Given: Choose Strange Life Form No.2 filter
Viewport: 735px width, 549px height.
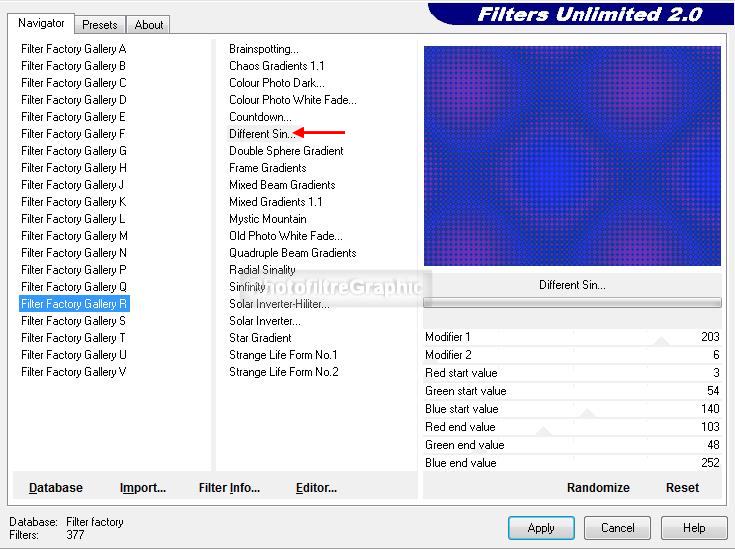Looking at the screenshot, I should pyautogui.click(x=283, y=372).
